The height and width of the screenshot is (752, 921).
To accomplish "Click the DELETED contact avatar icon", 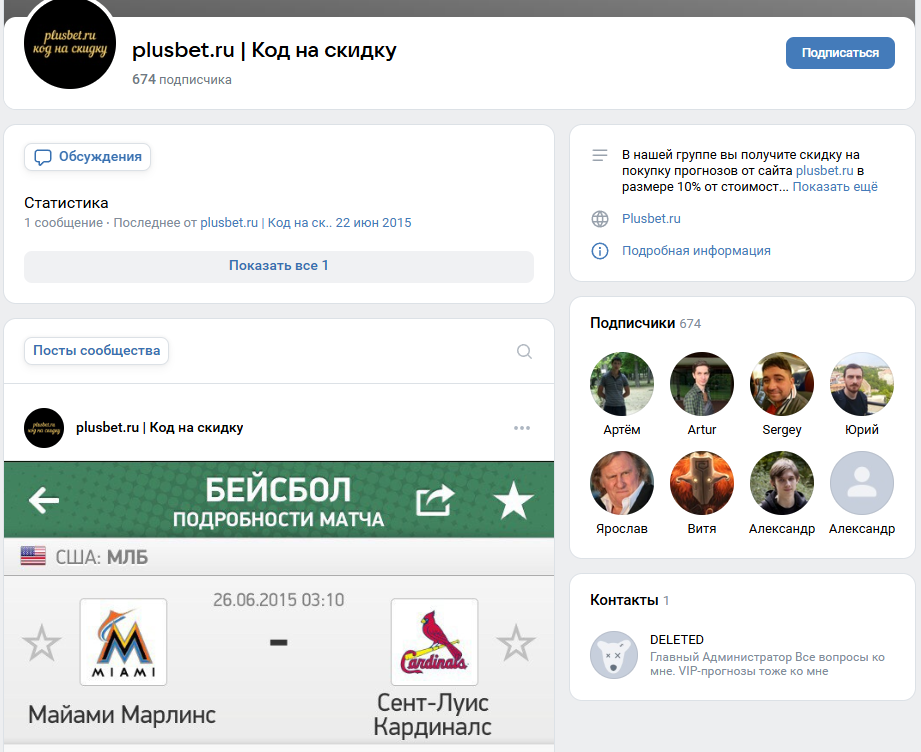I will point(614,655).
